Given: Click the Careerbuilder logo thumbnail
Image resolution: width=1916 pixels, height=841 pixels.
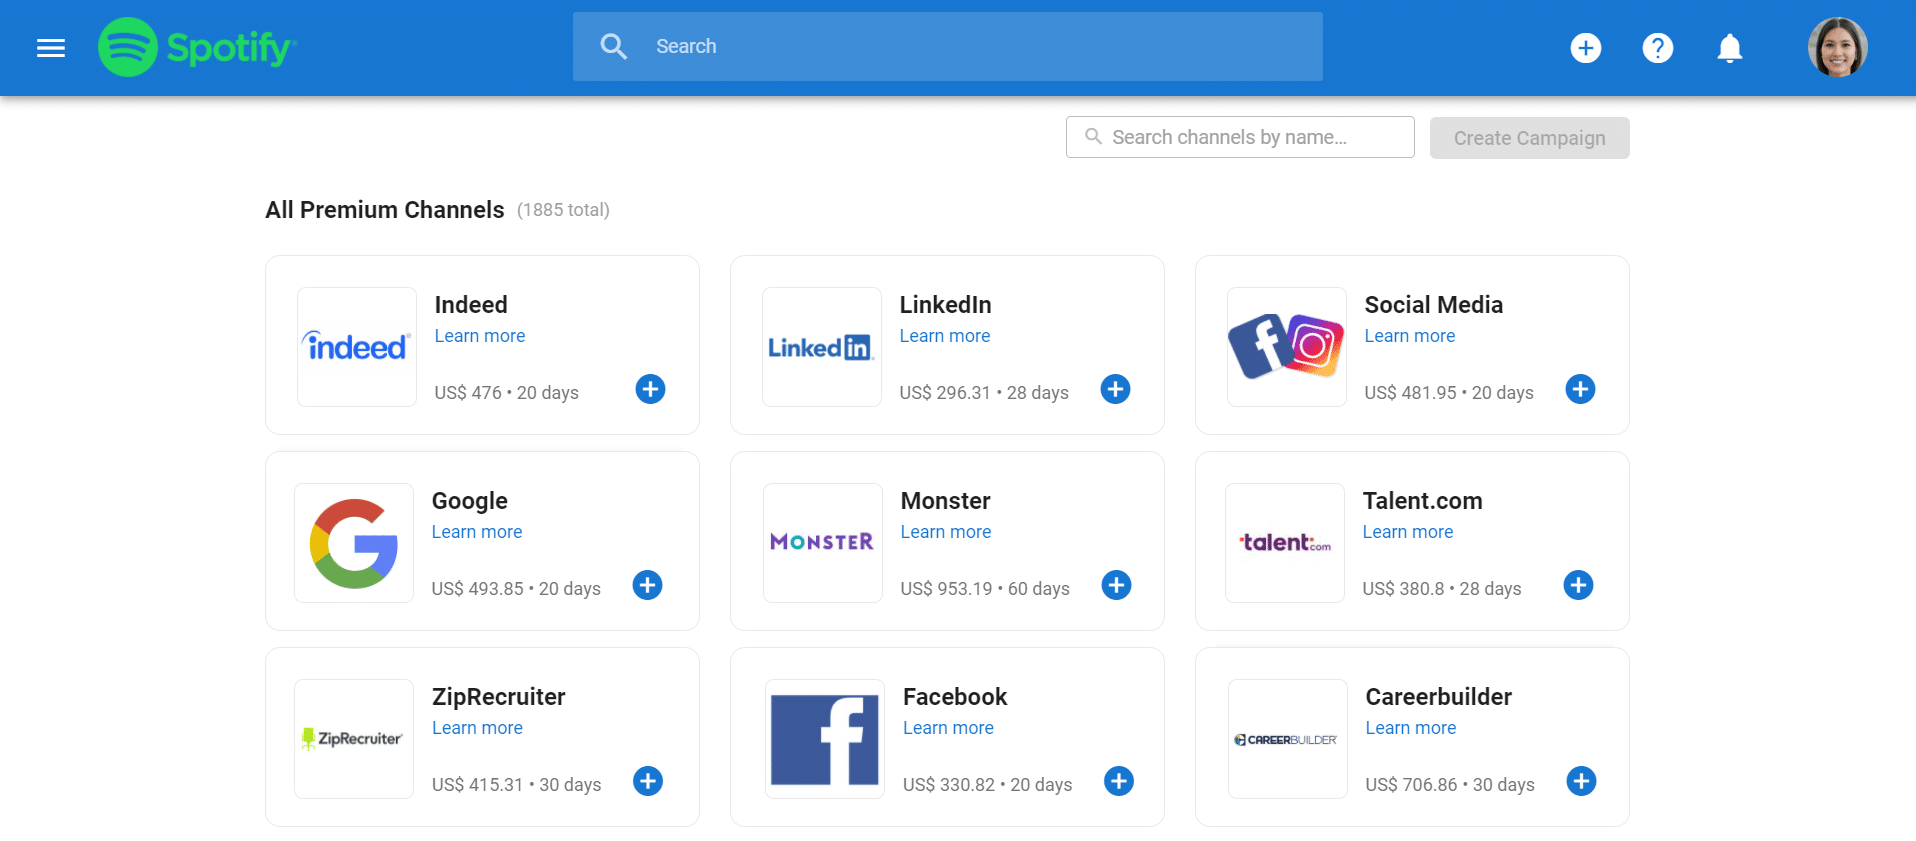Looking at the screenshot, I should click(x=1288, y=739).
